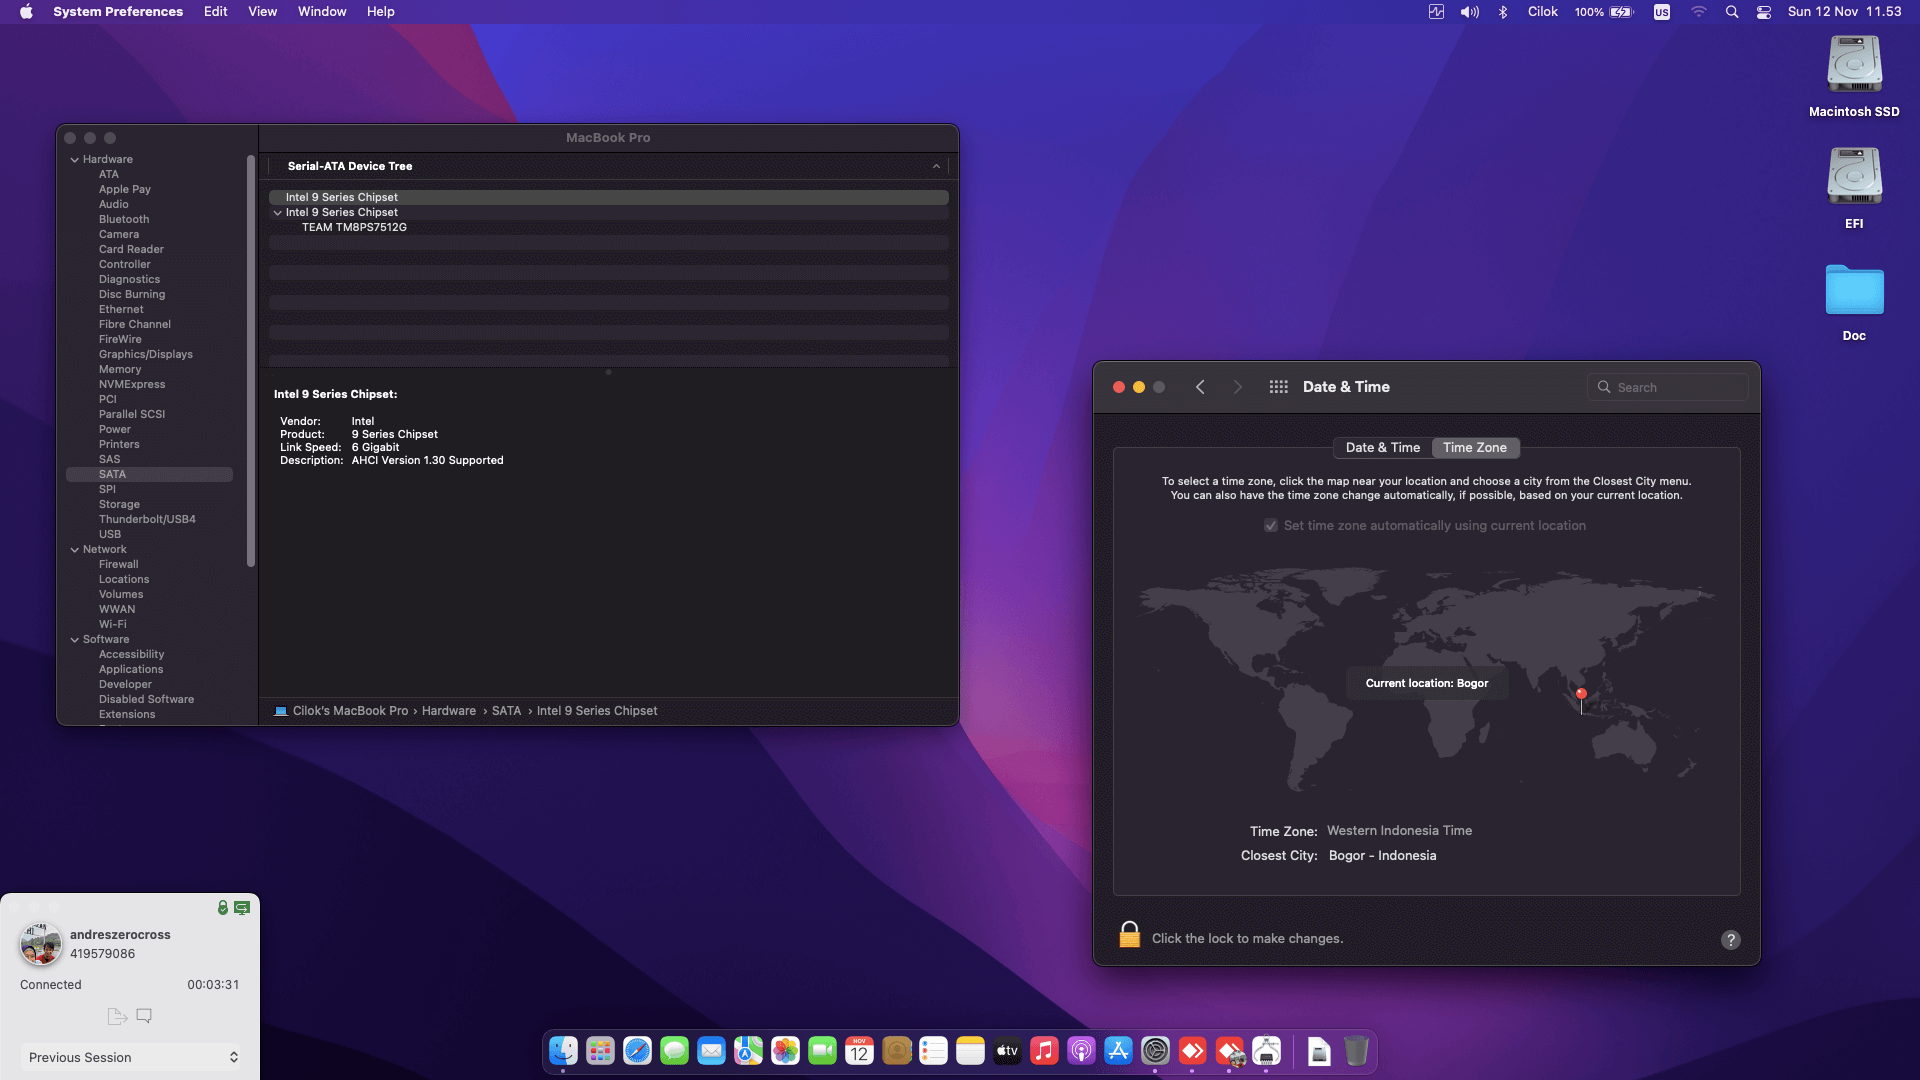Image resolution: width=1920 pixels, height=1080 pixels.
Task: Select the Doc folder on the desktop
Action: click(x=1854, y=302)
